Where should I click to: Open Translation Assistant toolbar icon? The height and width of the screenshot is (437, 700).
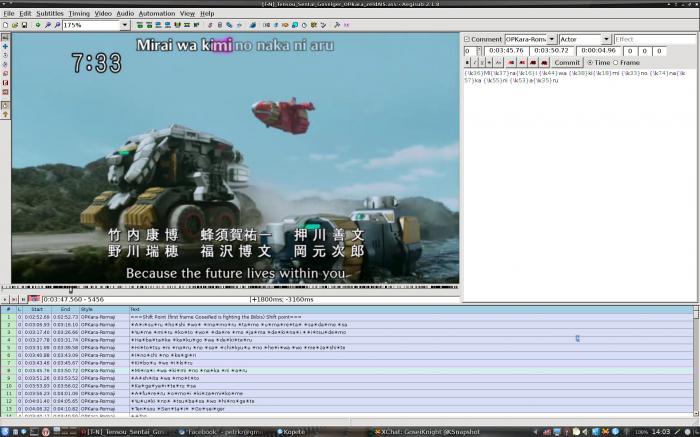click(285, 25)
